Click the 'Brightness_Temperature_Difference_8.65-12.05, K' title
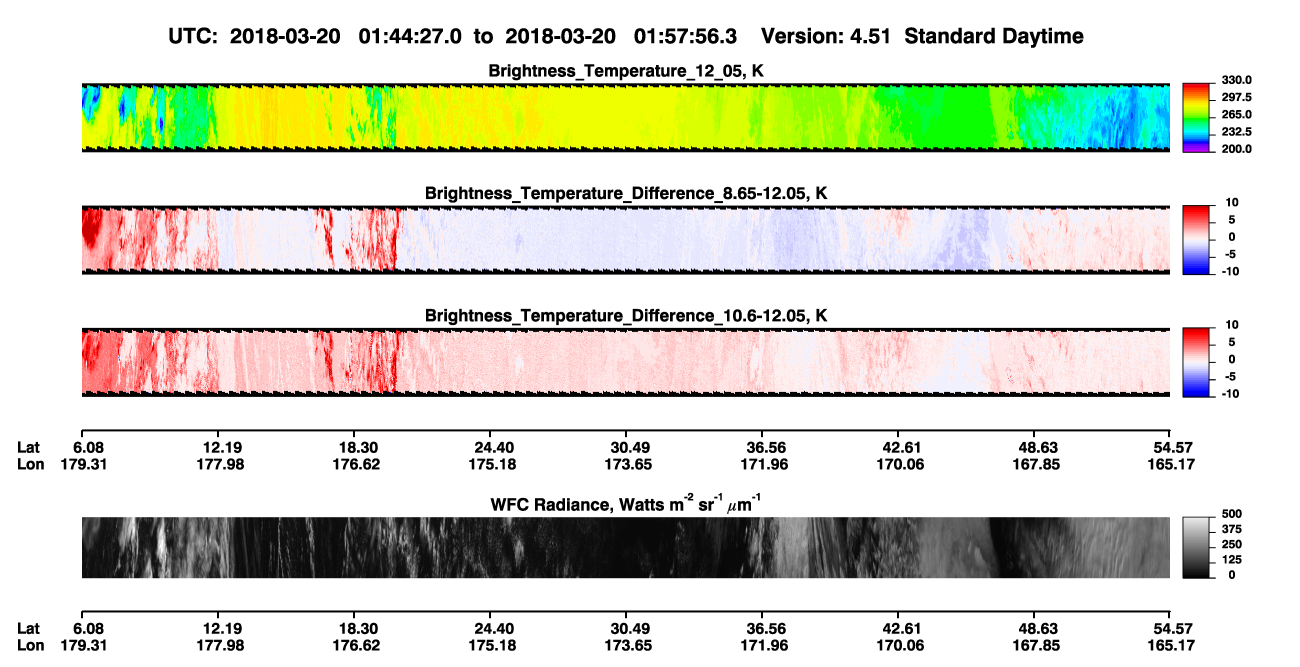 point(625,193)
